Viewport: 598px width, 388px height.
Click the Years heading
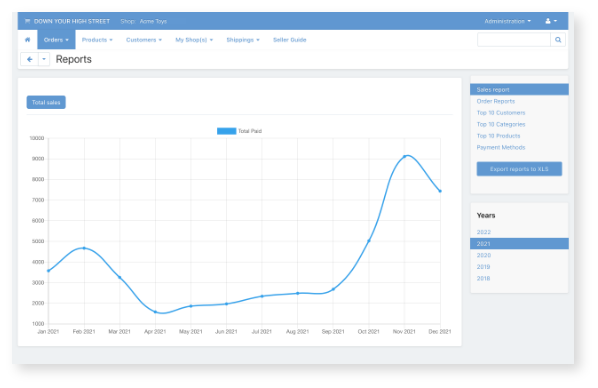click(486, 216)
